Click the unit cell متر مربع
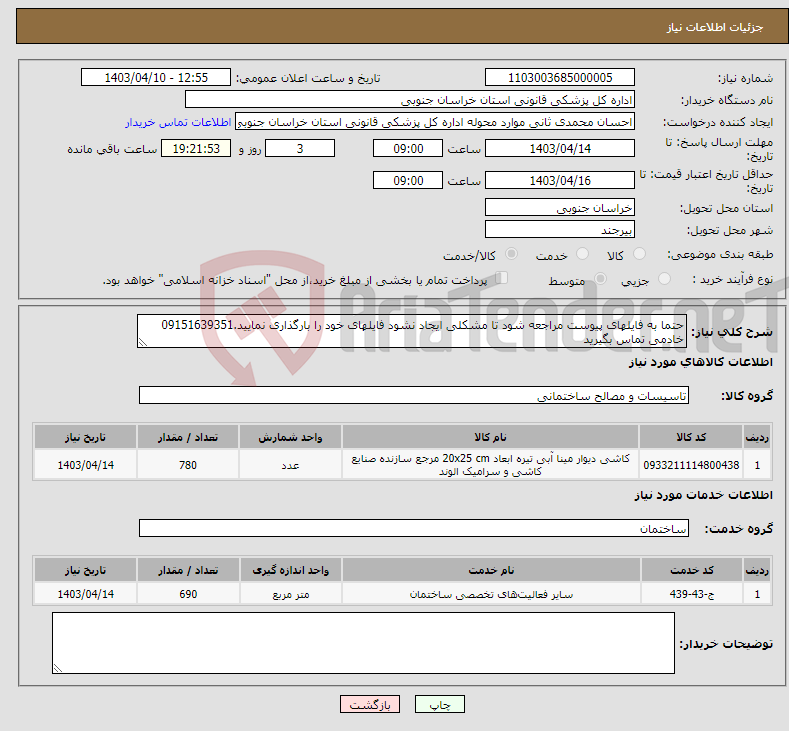 point(290,594)
